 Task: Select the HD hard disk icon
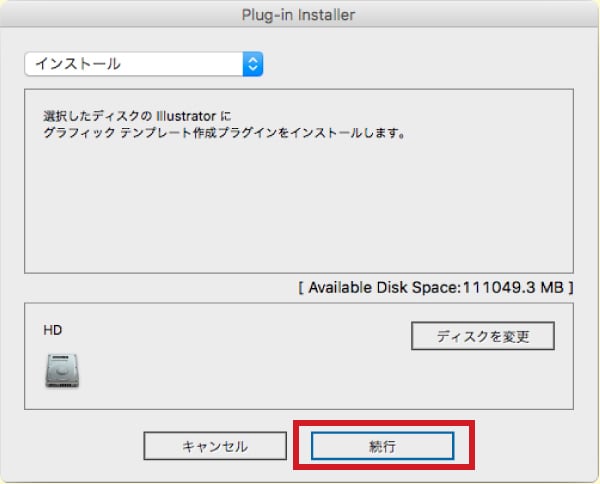62,371
